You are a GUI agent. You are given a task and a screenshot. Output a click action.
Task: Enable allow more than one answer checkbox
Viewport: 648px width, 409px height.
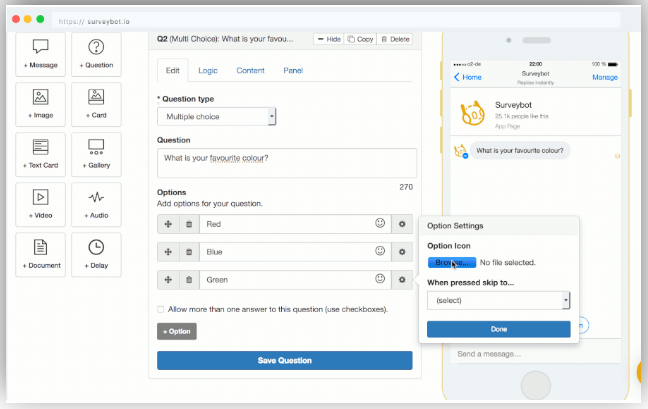tap(160, 309)
